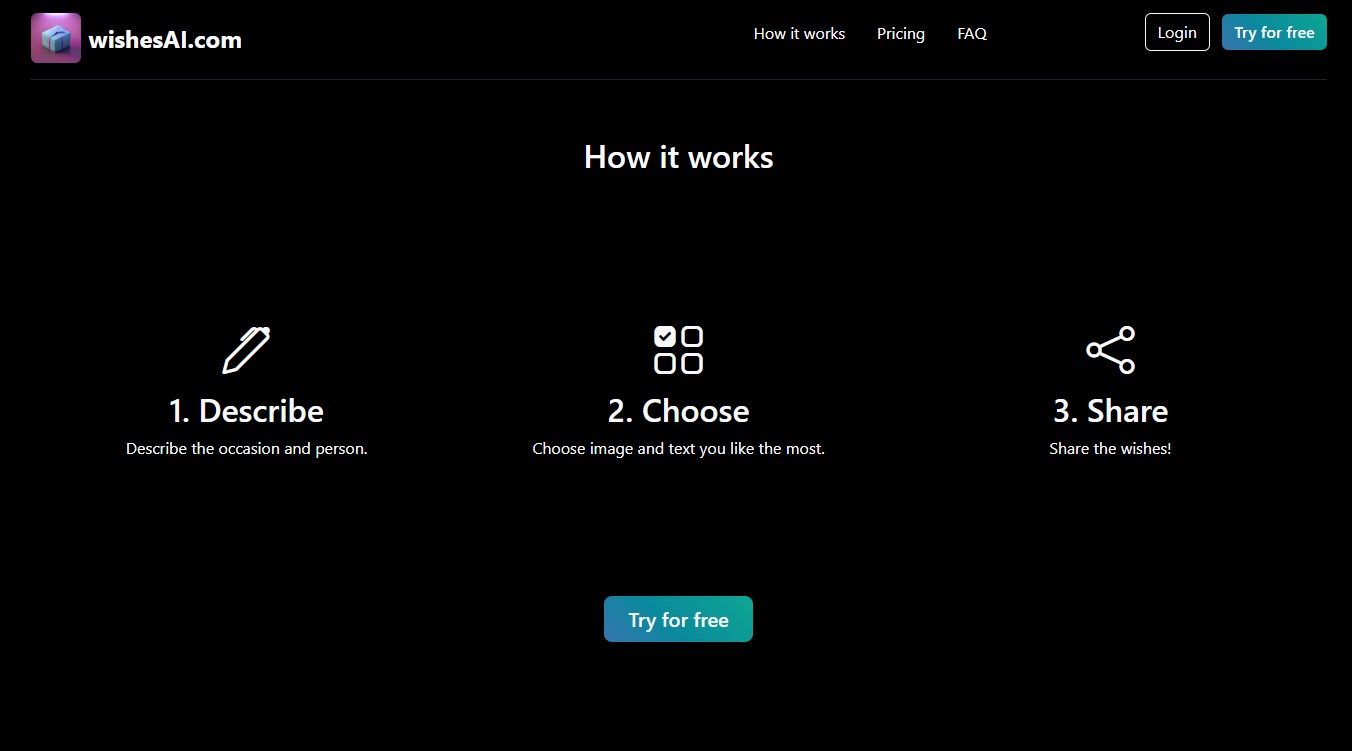The height and width of the screenshot is (751, 1352).
Task: Click Try for free in the header
Action: point(1273,32)
